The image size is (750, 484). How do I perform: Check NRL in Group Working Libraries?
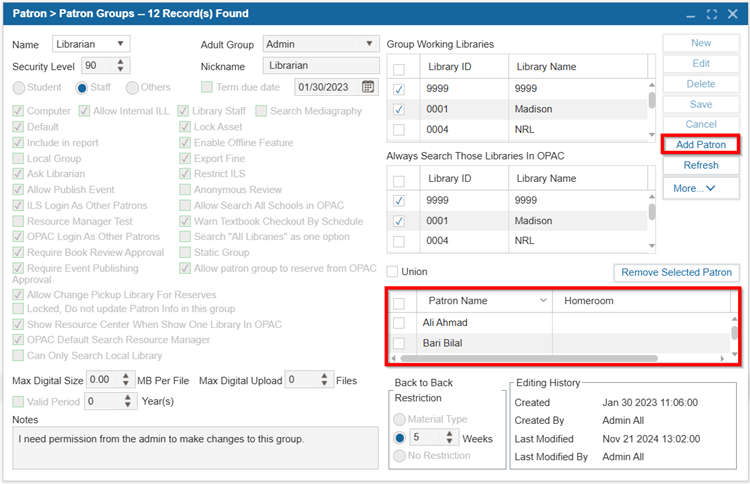click(398, 130)
